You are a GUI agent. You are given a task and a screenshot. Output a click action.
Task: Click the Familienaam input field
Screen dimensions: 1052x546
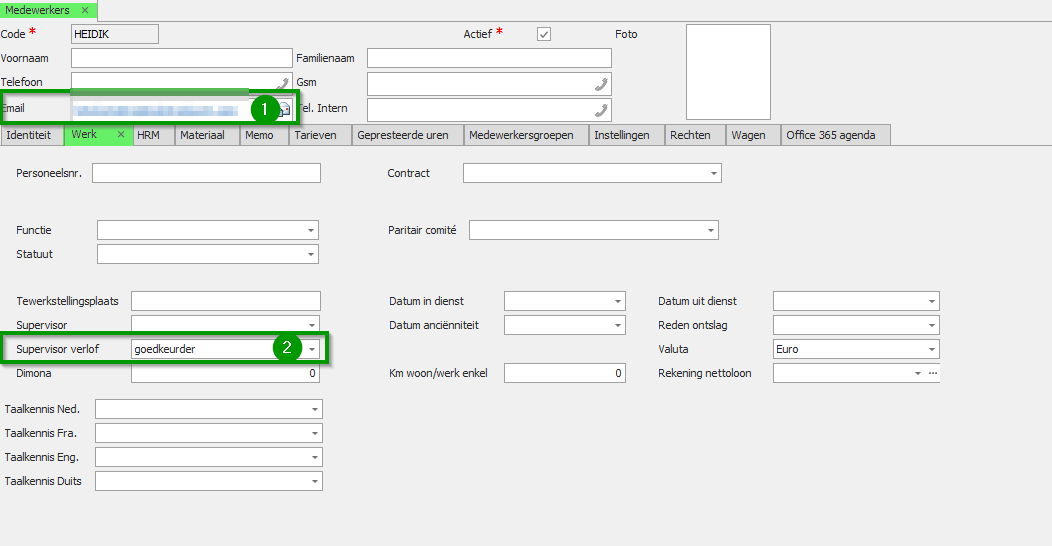tap(489, 58)
